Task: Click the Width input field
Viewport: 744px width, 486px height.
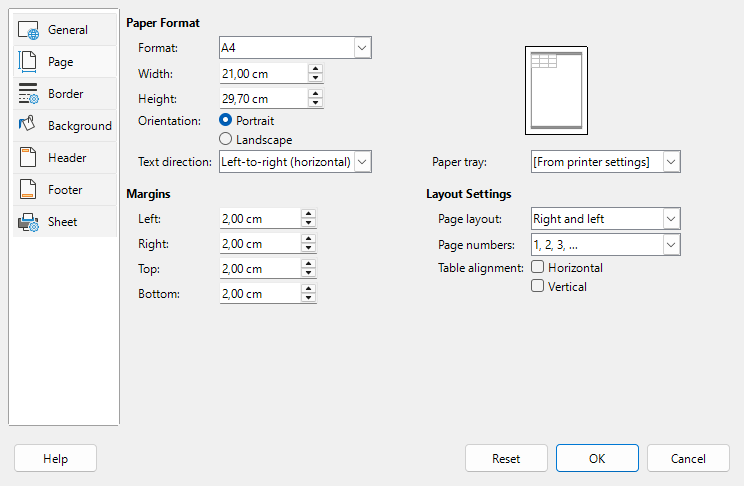Action: tap(264, 74)
